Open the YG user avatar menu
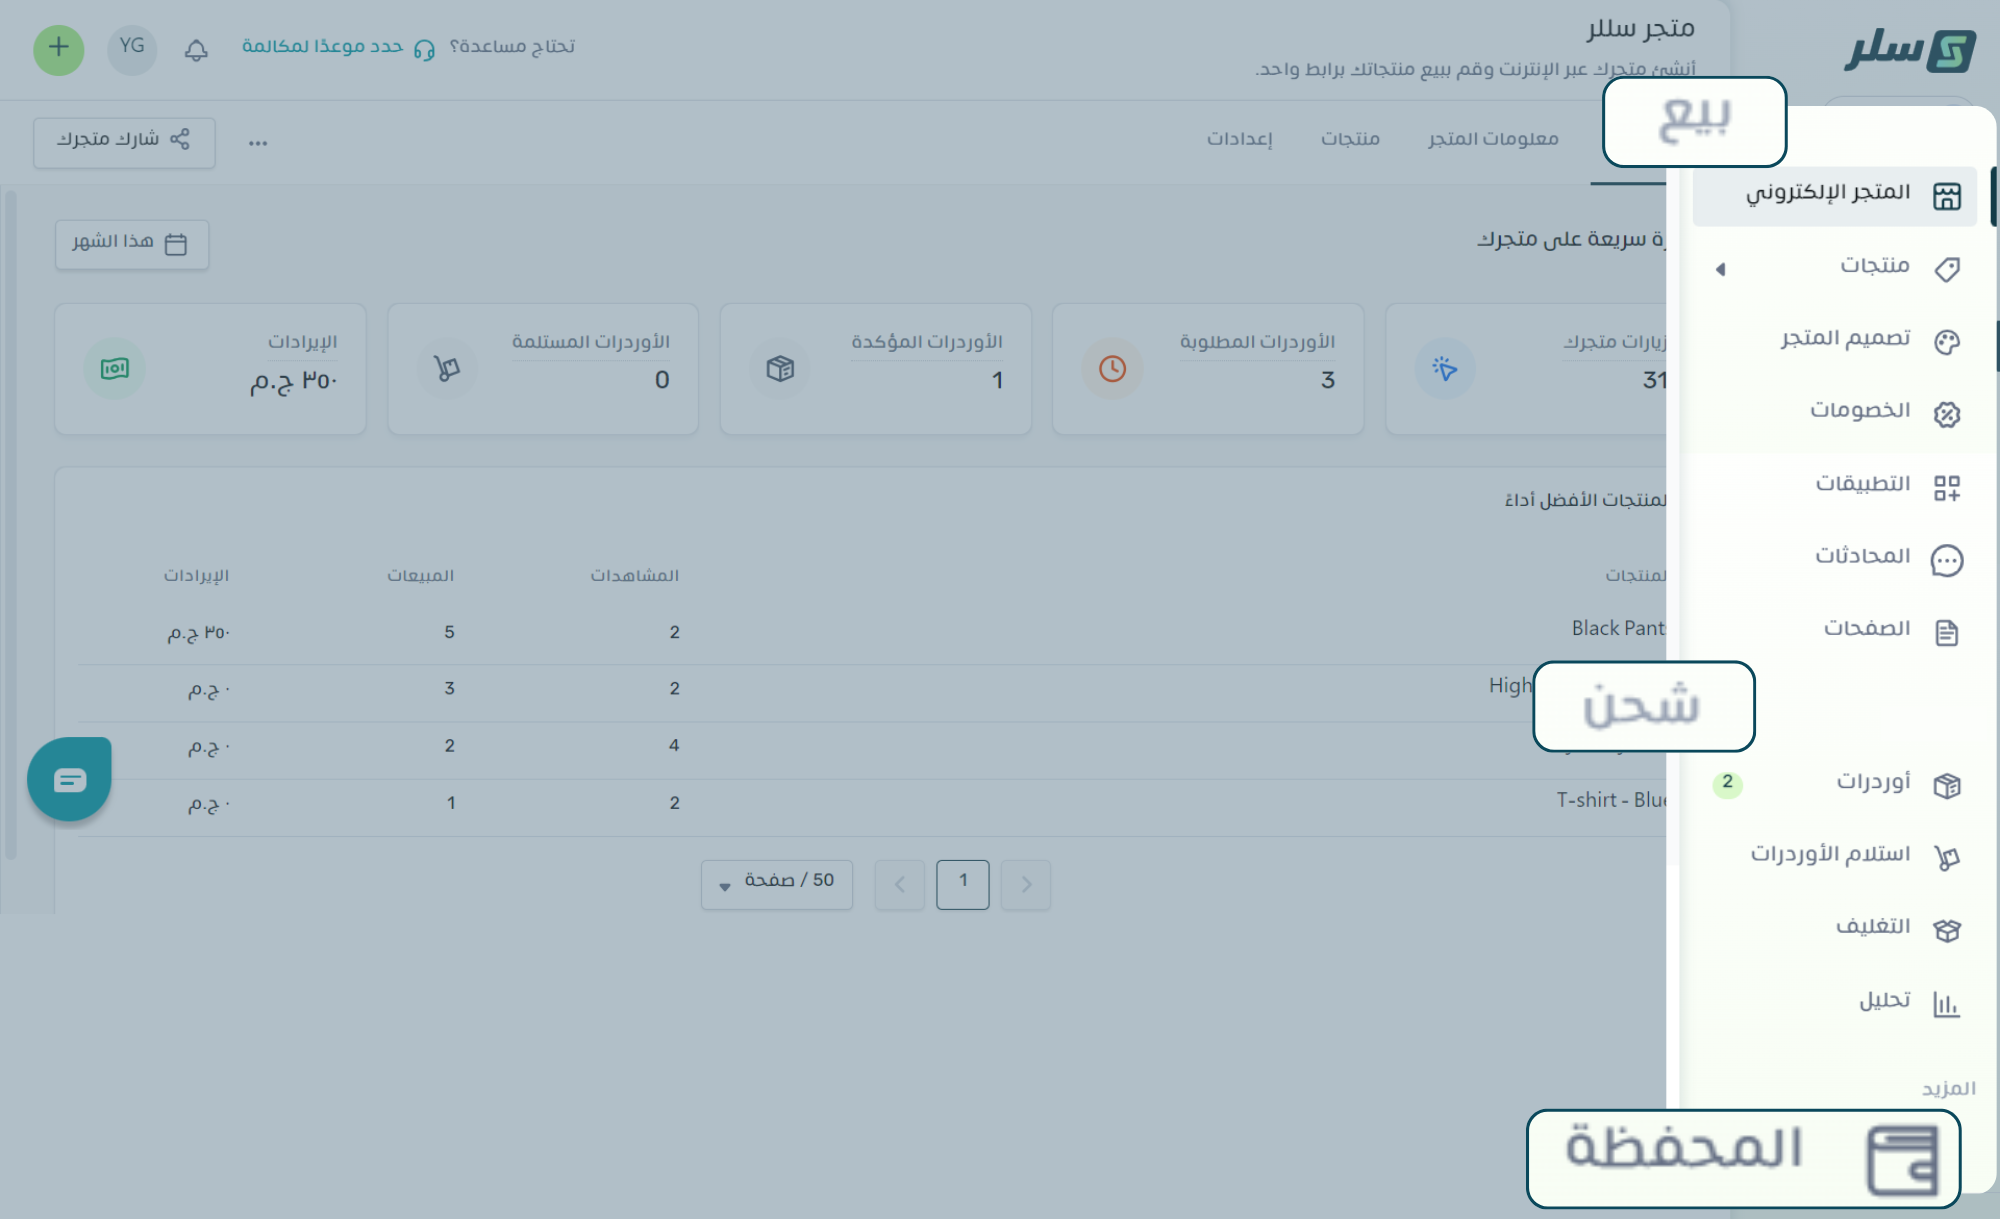 tap(132, 48)
